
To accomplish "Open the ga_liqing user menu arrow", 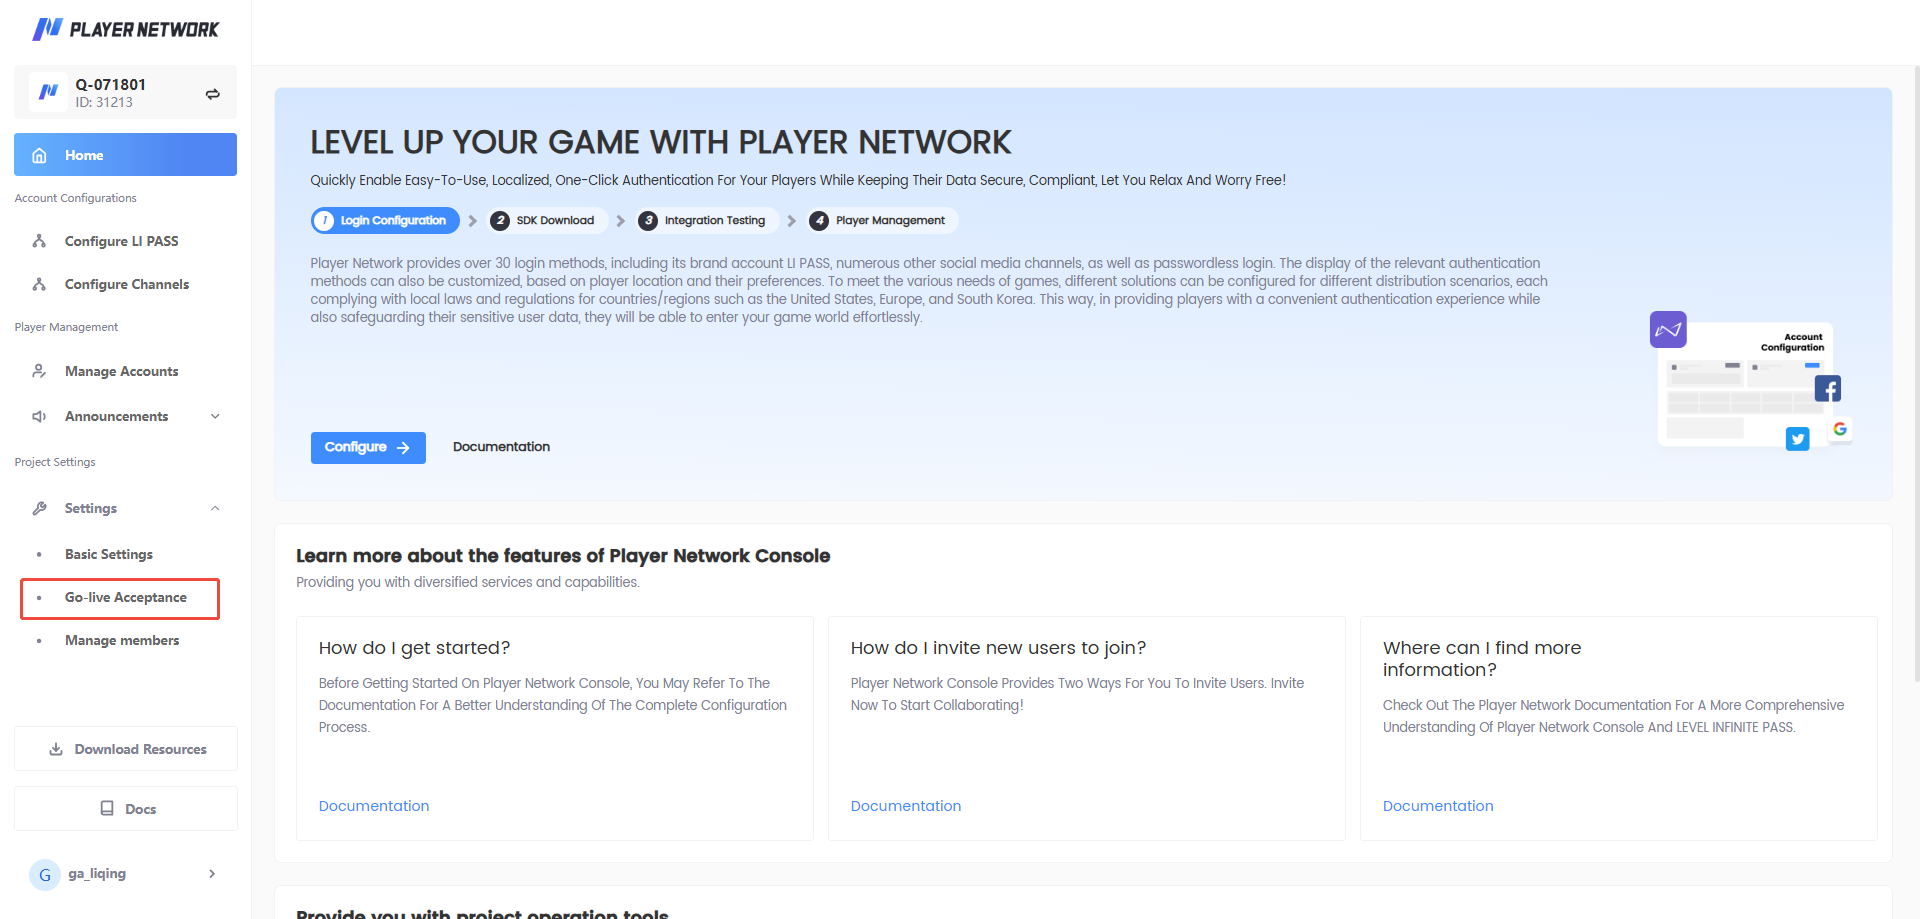I will click(212, 874).
